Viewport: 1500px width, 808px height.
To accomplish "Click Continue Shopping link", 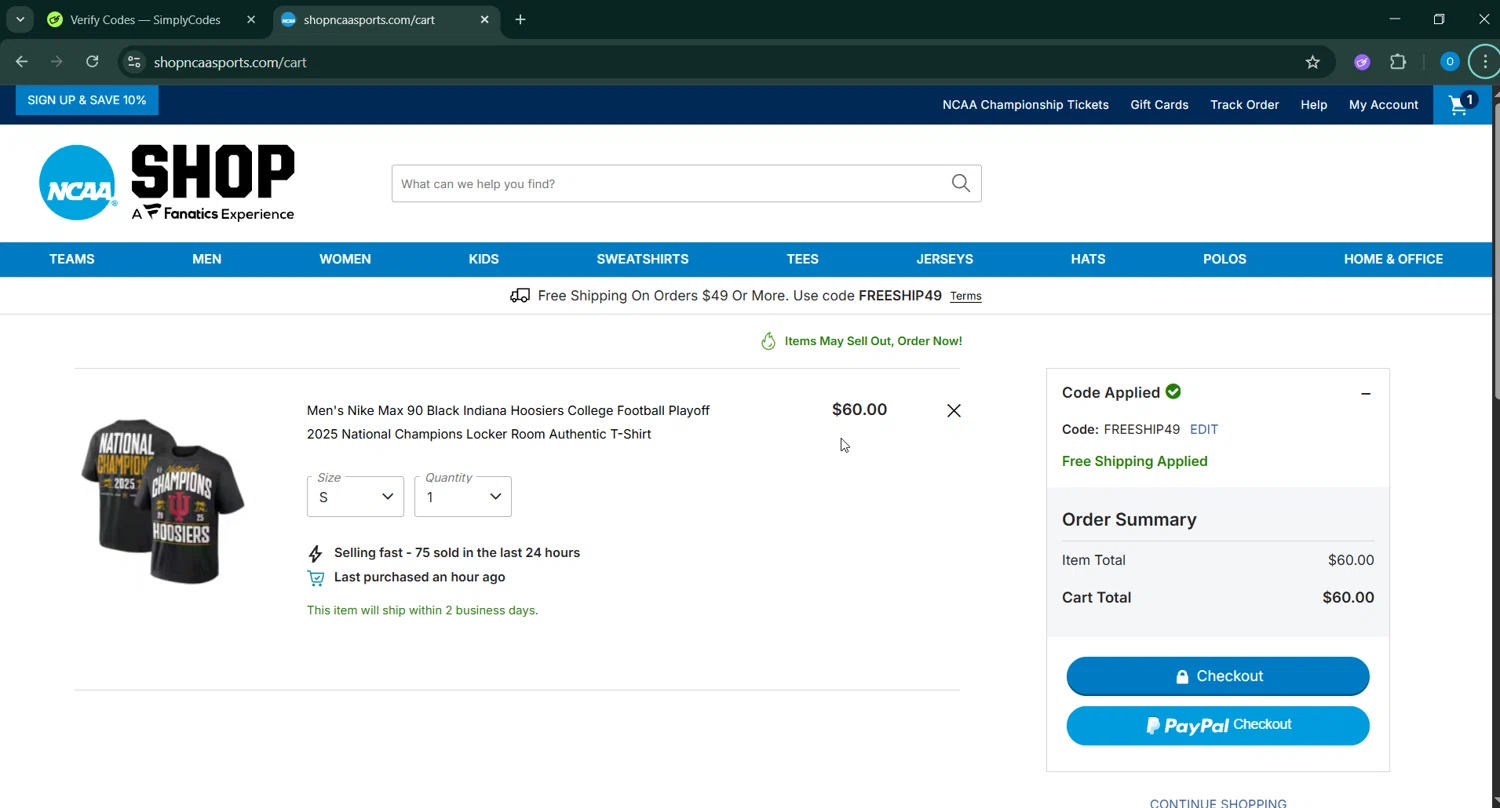I will (x=1218, y=803).
